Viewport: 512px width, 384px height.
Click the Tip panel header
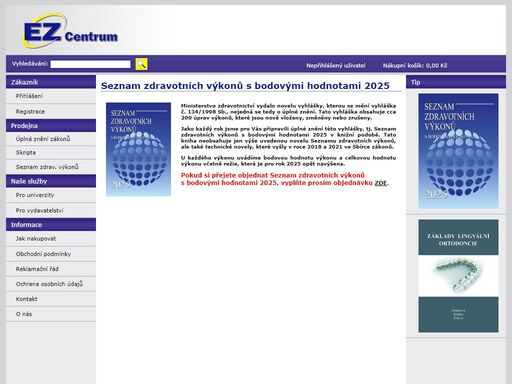(x=456, y=82)
